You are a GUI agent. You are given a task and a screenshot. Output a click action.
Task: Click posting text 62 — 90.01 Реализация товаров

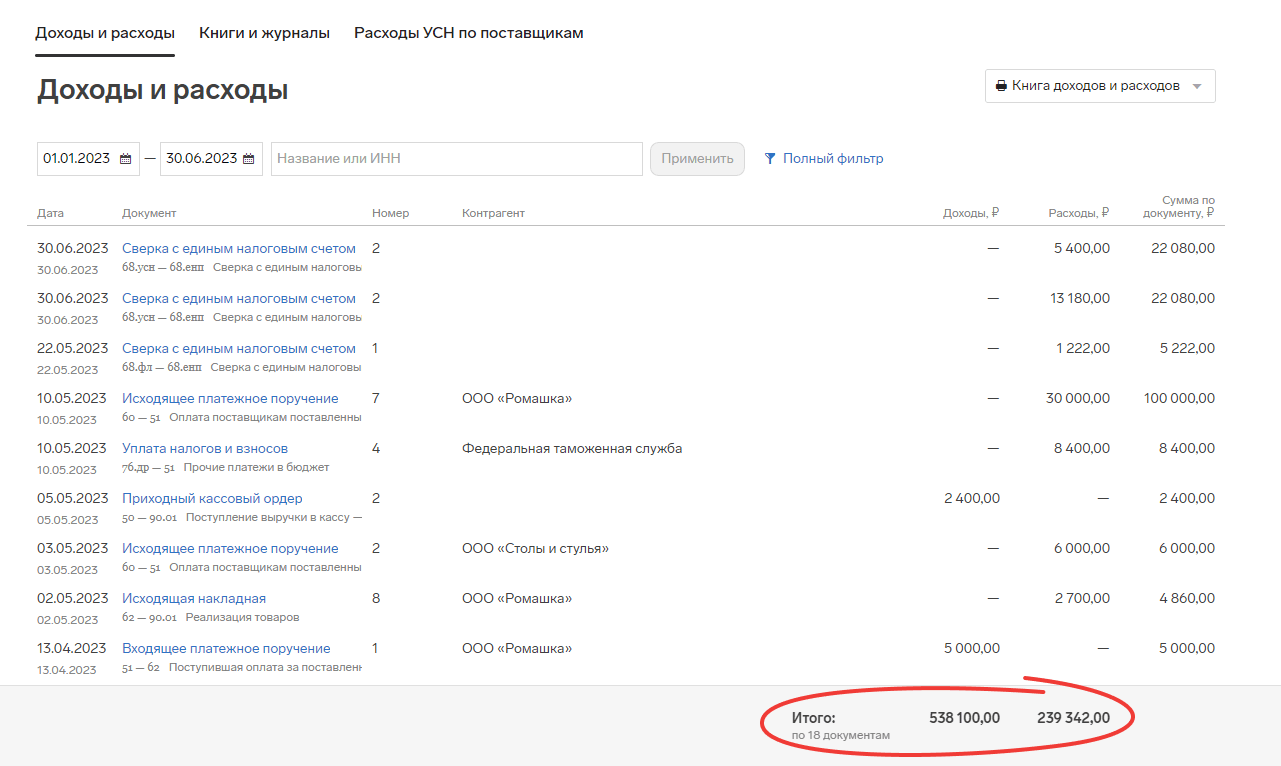pyautogui.click(x=210, y=617)
